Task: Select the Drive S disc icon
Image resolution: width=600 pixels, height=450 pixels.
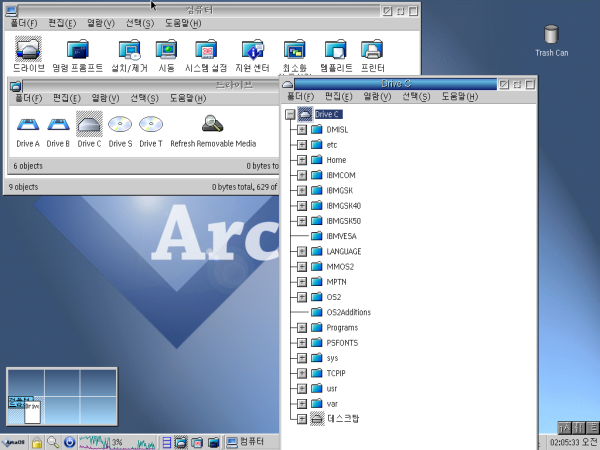Action: tap(120, 125)
